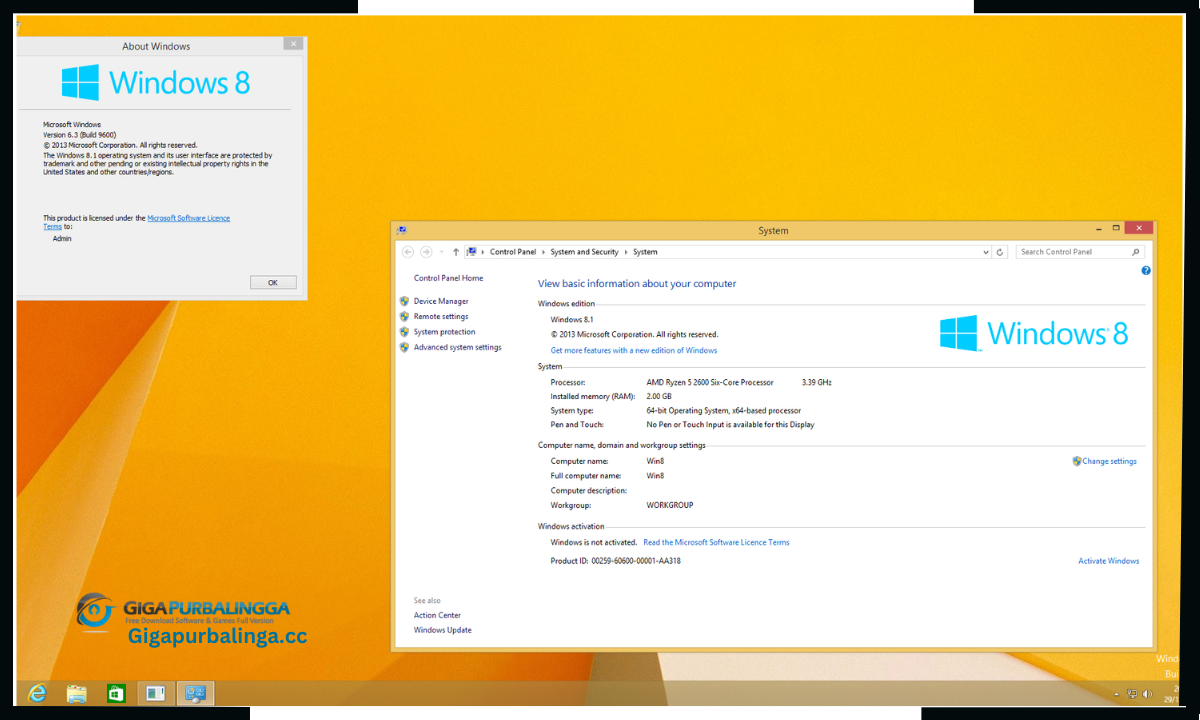Click OK in the About Windows dialog
Viewport: 1200px width, 720px height.
pos(272,282)
